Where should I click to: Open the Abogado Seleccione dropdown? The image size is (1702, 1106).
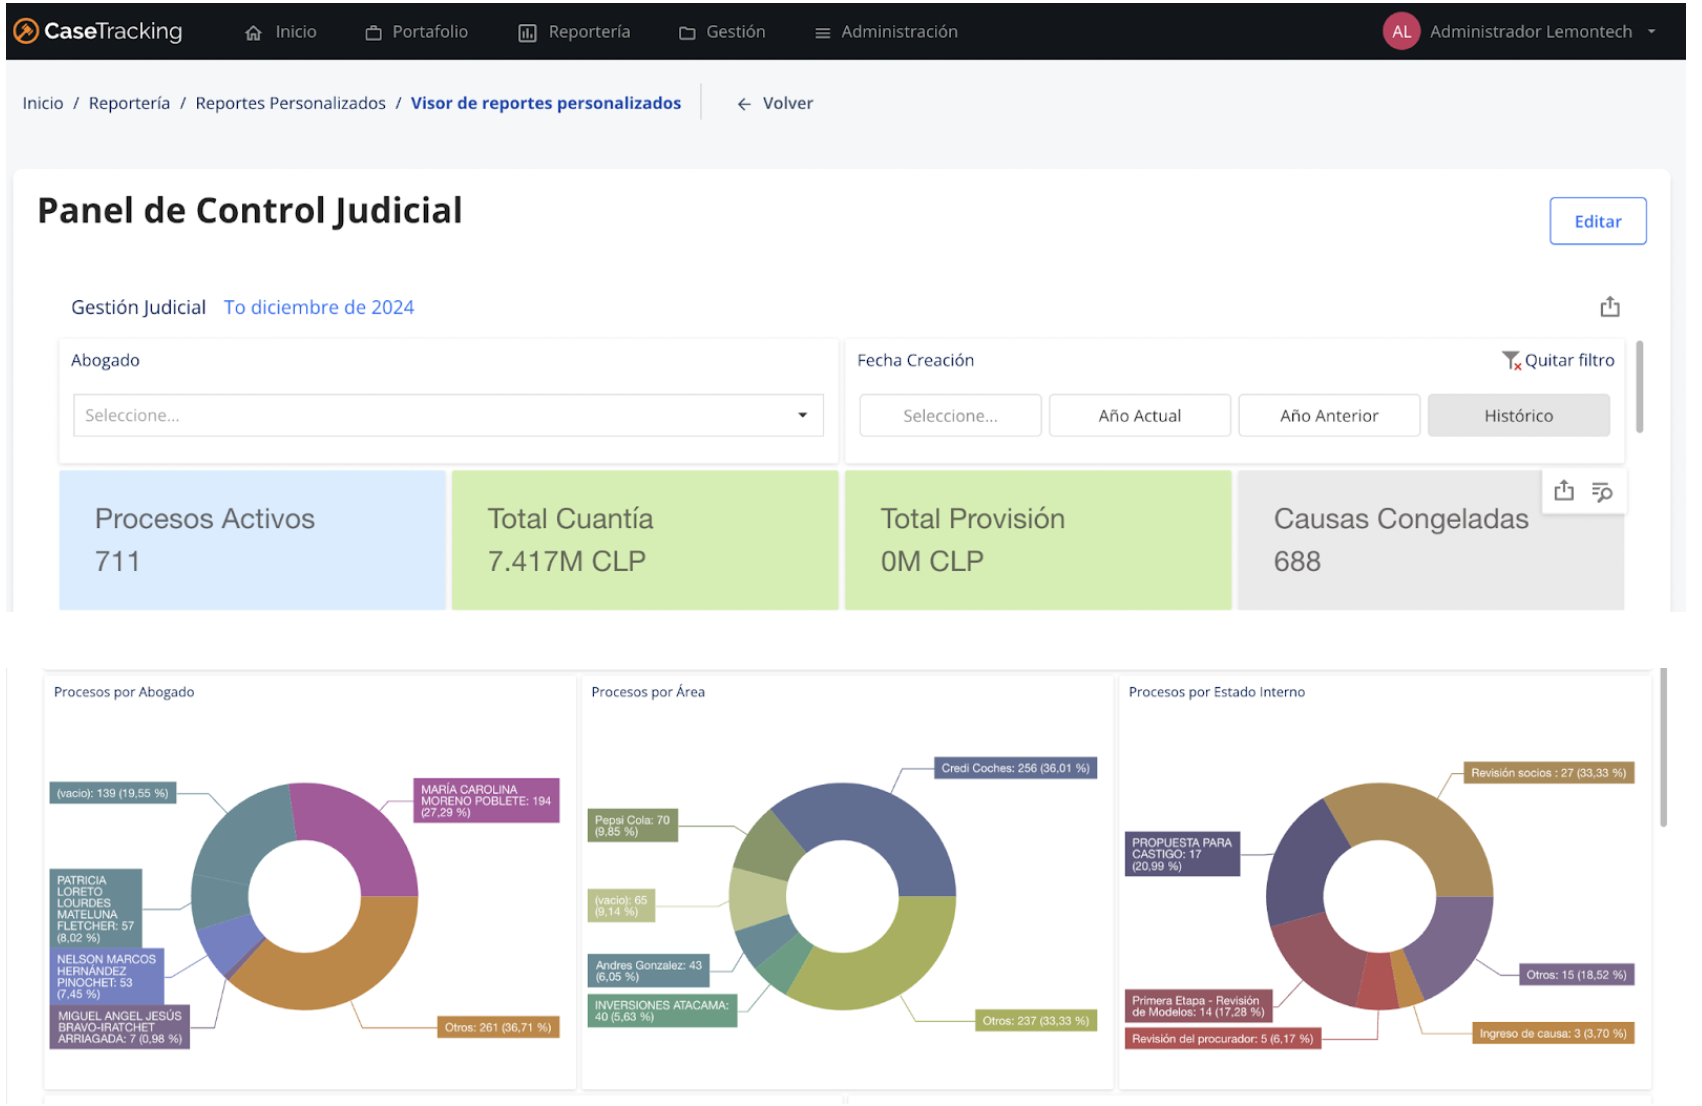point(448,415)
